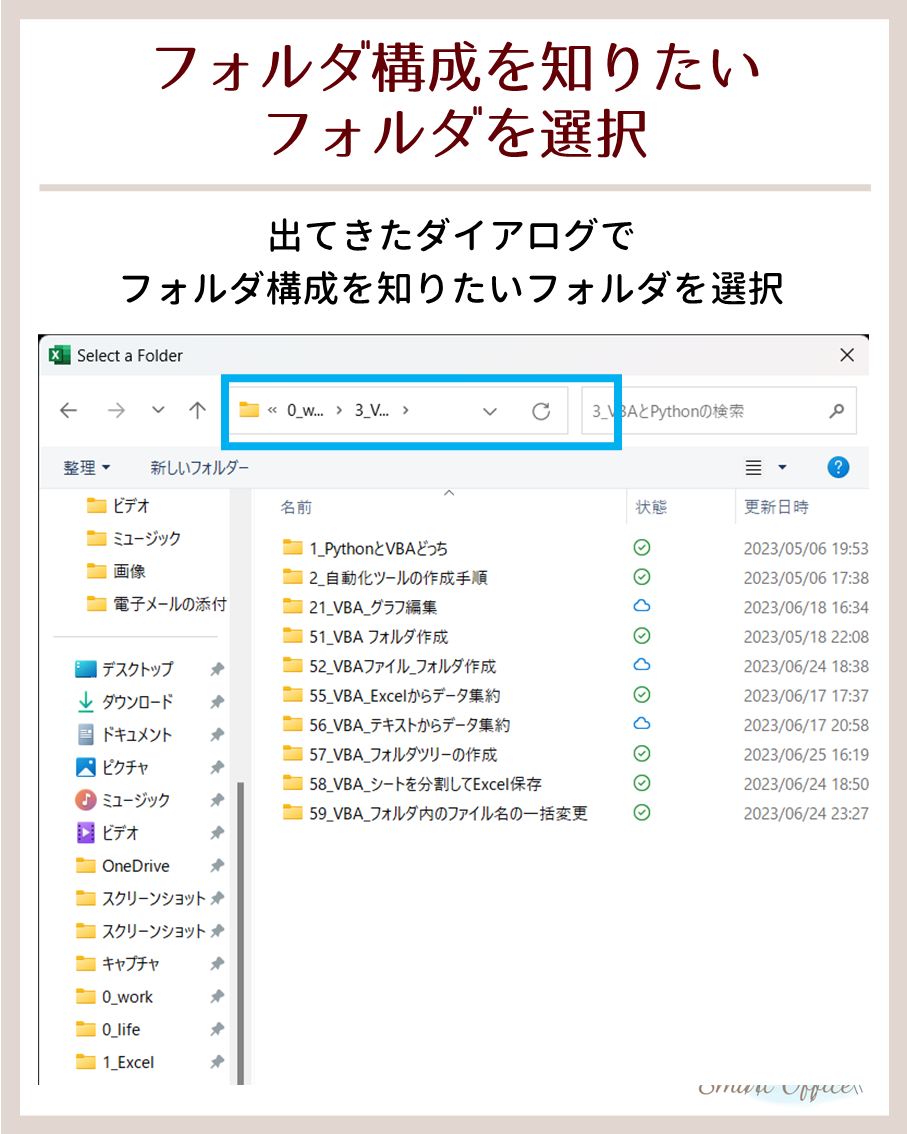Sort by the 状態 column header

click(x=651, y=507)
